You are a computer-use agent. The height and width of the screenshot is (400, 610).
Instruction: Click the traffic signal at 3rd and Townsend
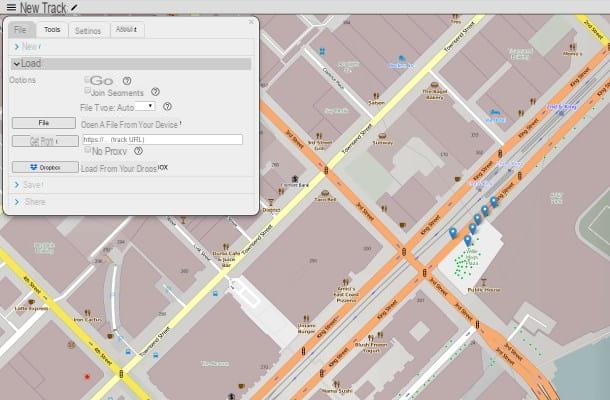tap(326, 170)
